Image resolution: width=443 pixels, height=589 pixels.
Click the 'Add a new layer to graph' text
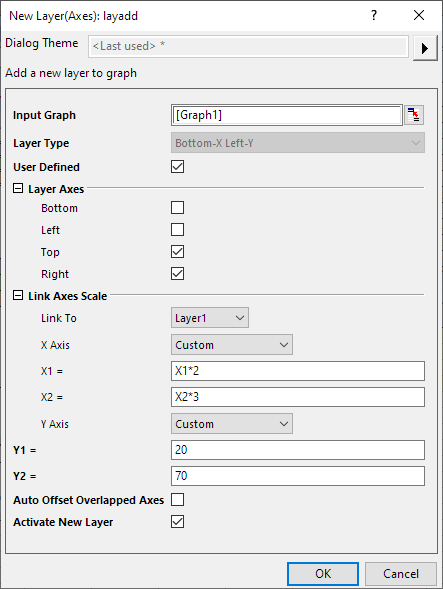point(71,73)
